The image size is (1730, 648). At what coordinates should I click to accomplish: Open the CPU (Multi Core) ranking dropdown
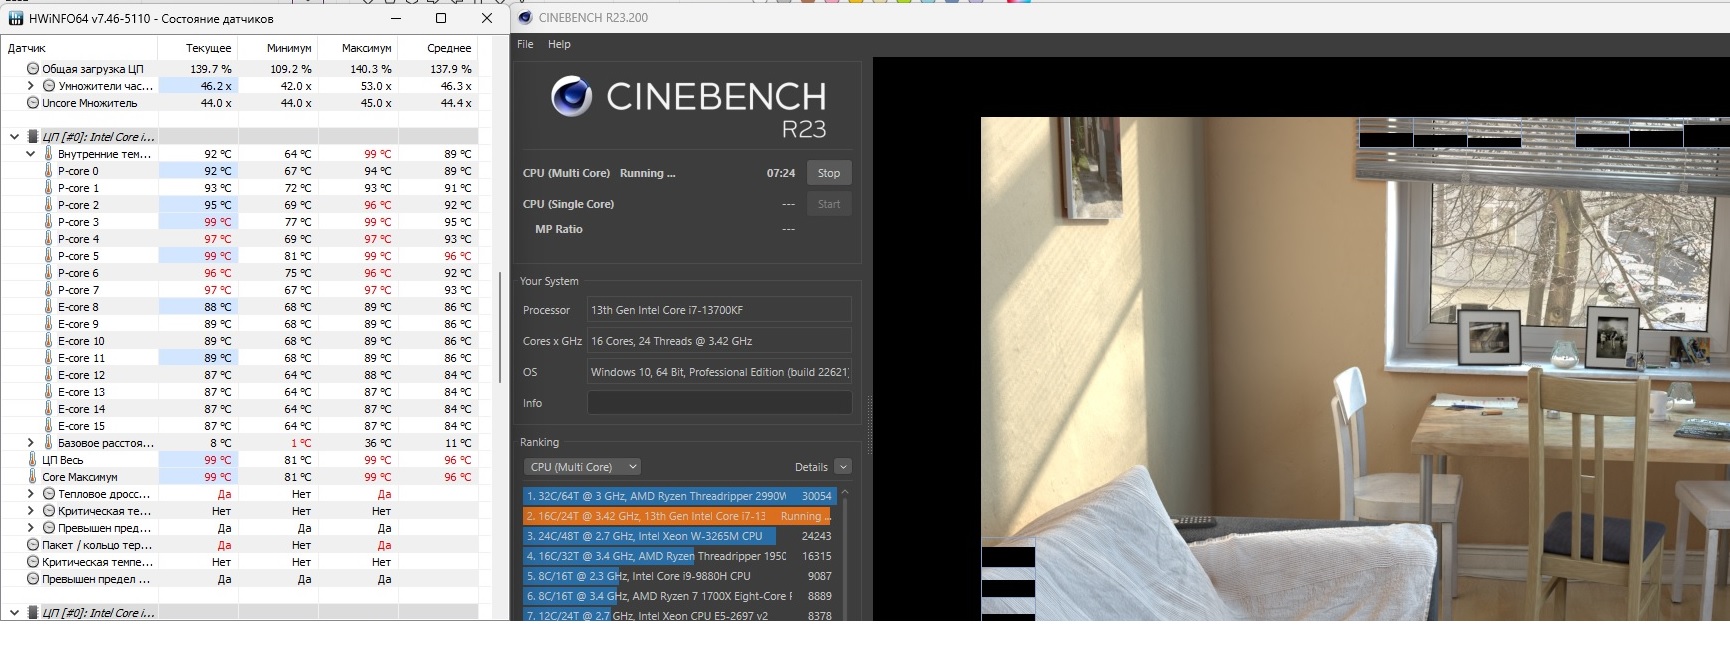coord(582,467)
